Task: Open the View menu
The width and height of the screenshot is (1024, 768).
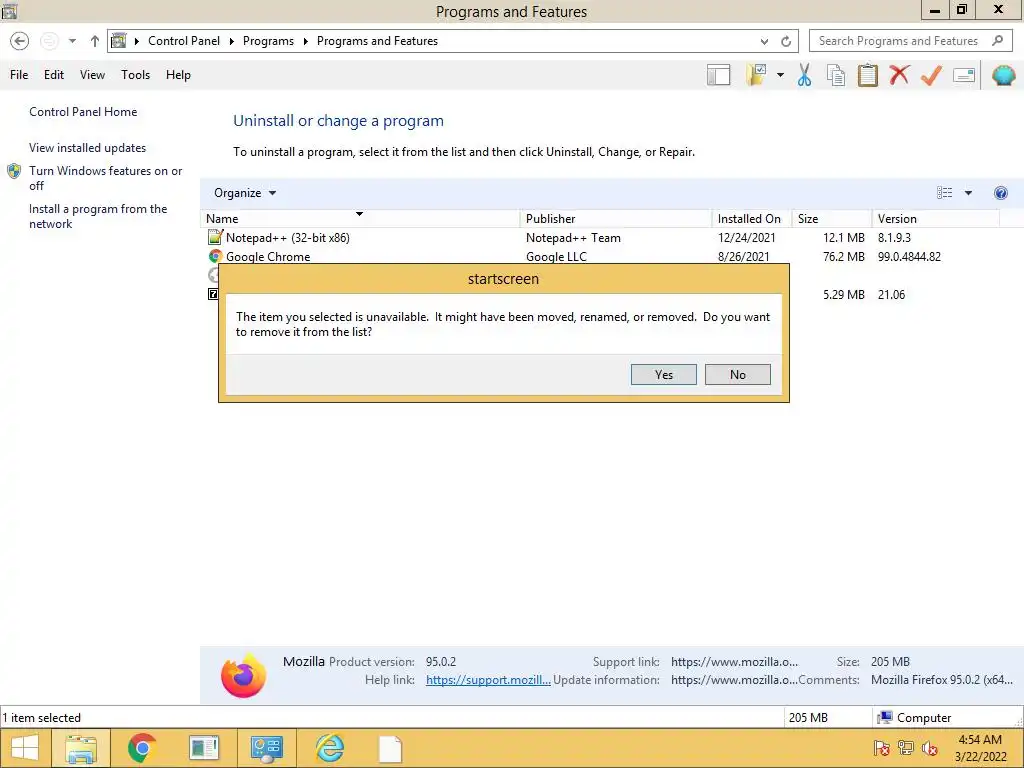Action: pyautogui.click(x=92, y=75)
